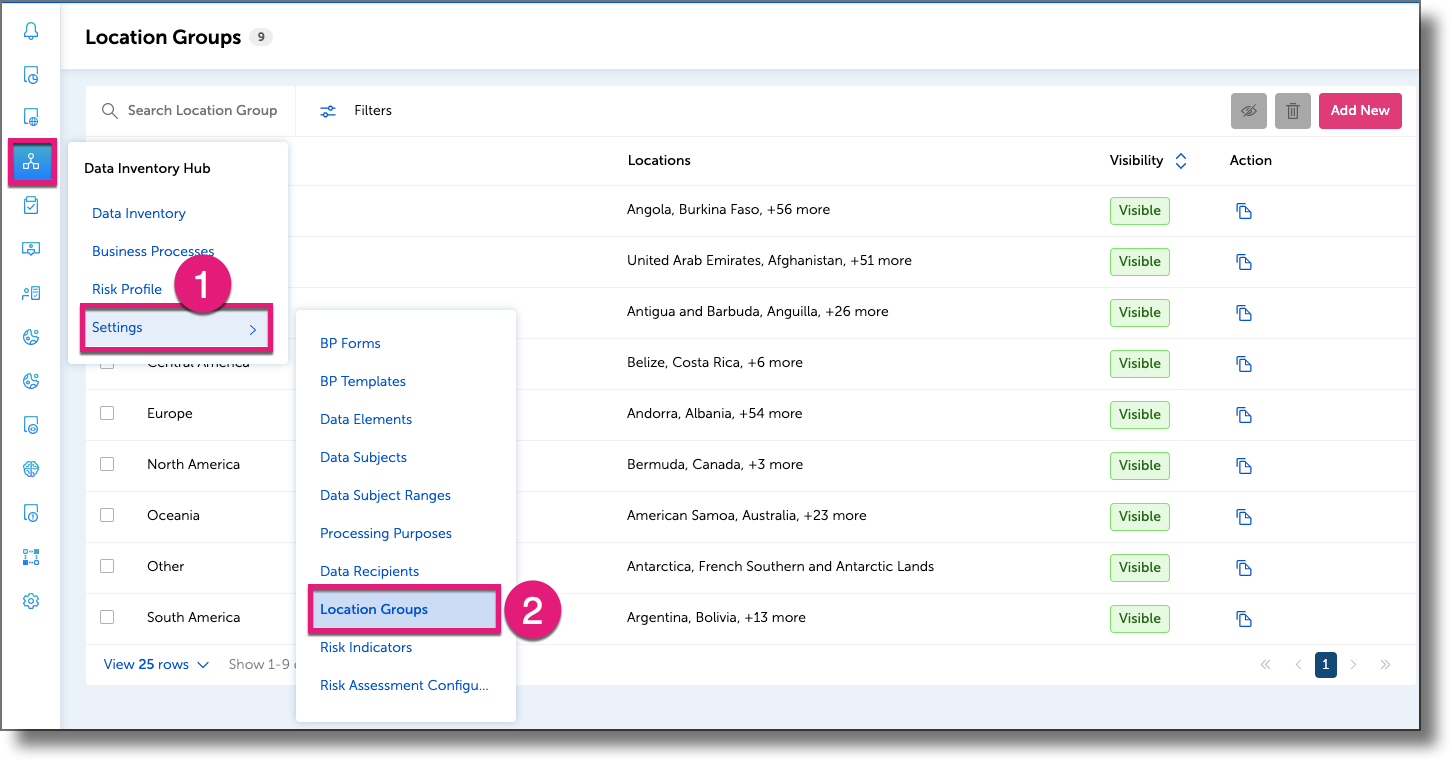Click the trash delete icon in the toolbar
This screenshot has width=1452, height=762.
(1292, 110)
